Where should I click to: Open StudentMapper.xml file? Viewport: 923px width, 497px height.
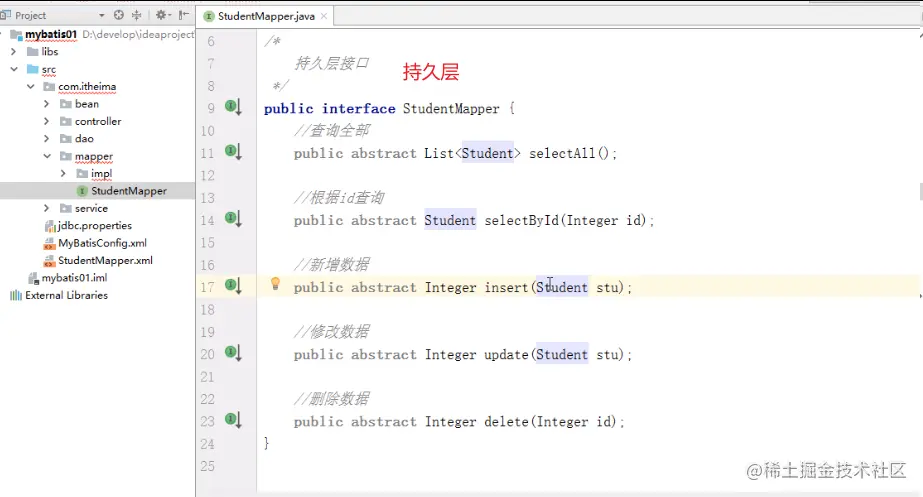(x=105, y=260)
